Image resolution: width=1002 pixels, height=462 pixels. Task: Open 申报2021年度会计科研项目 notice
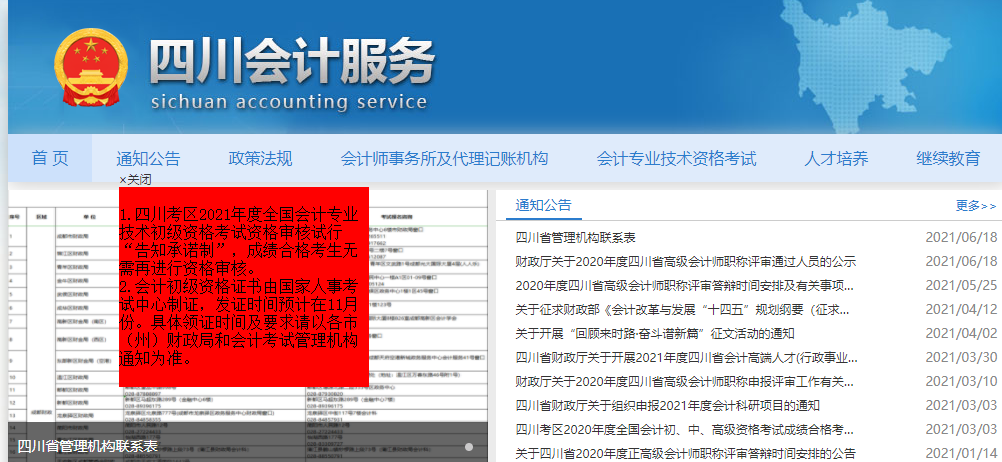pos(667,405)
